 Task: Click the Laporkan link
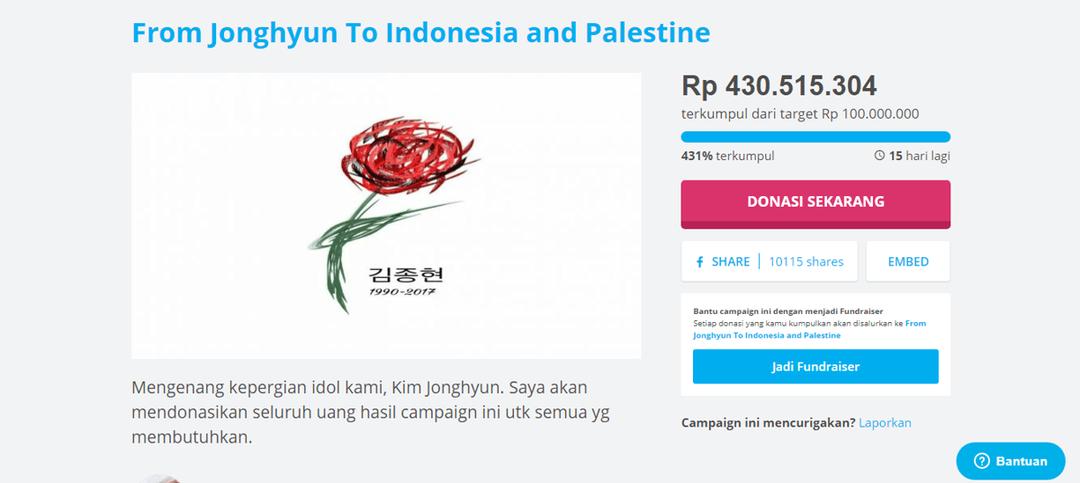(x=884, y=422)
